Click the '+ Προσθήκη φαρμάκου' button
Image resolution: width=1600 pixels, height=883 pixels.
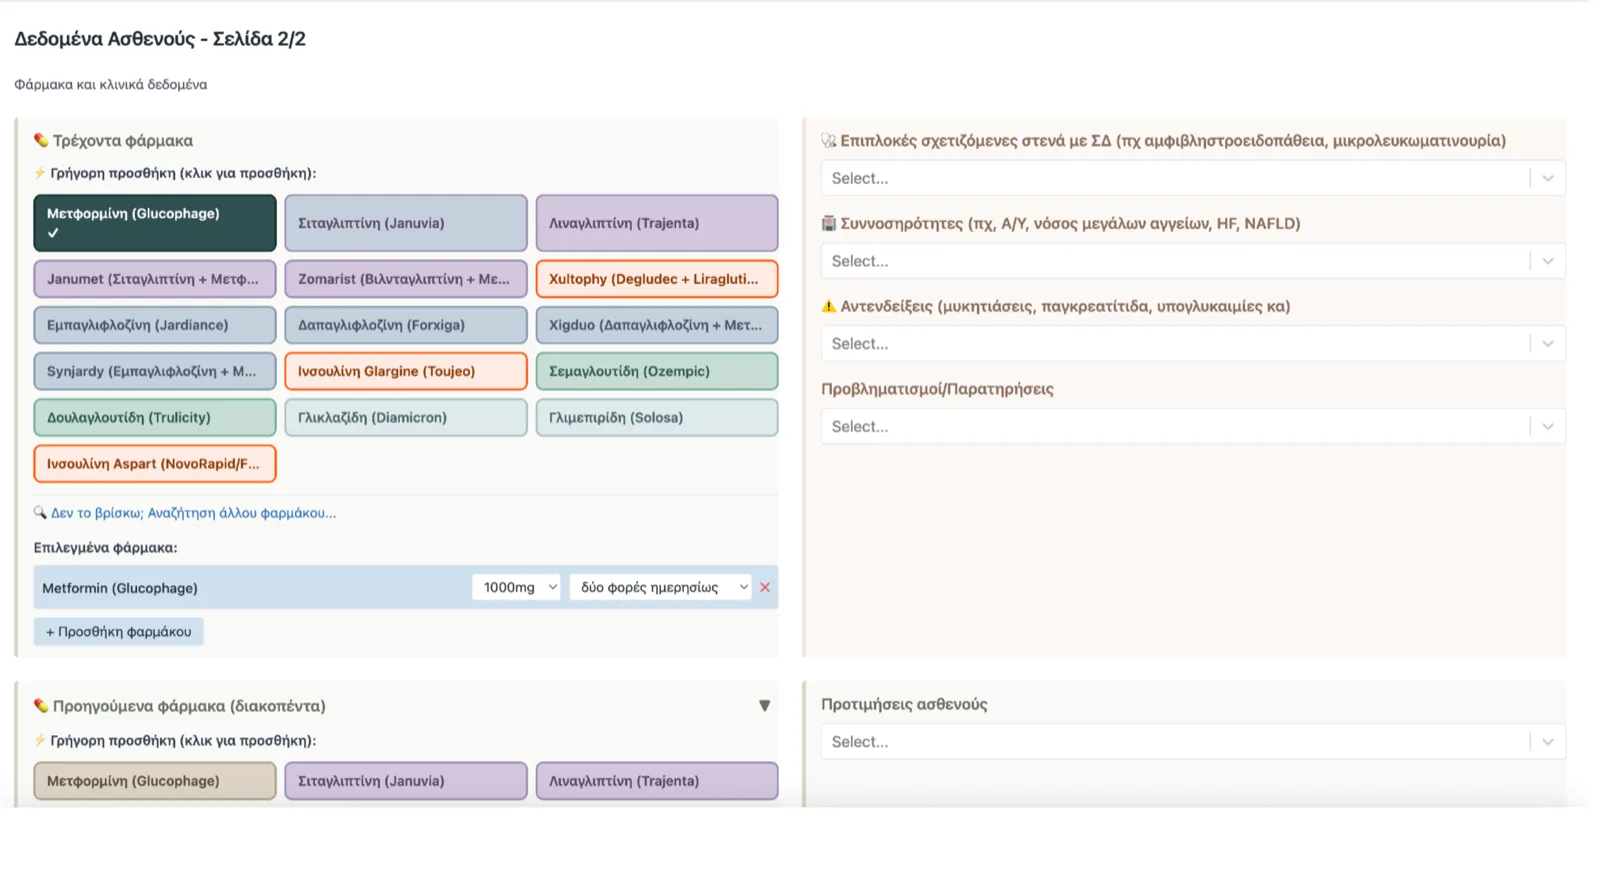pos(118,631)
